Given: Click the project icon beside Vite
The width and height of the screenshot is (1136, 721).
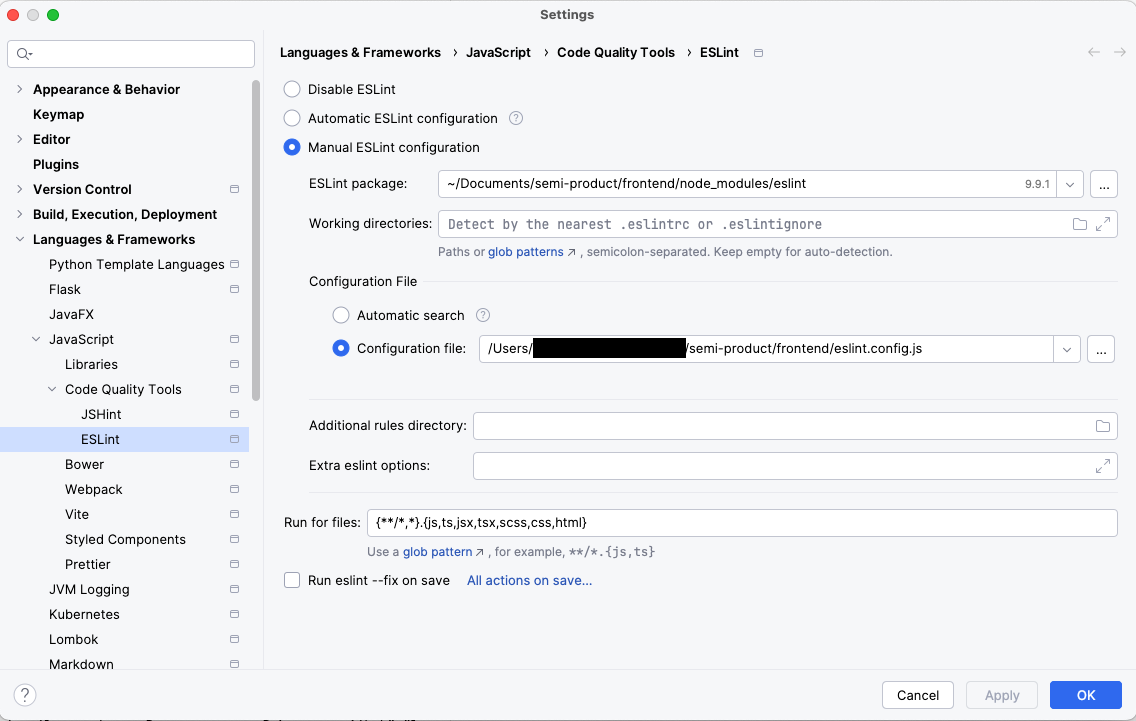Looking at the screenshot, I should (234, 514).
